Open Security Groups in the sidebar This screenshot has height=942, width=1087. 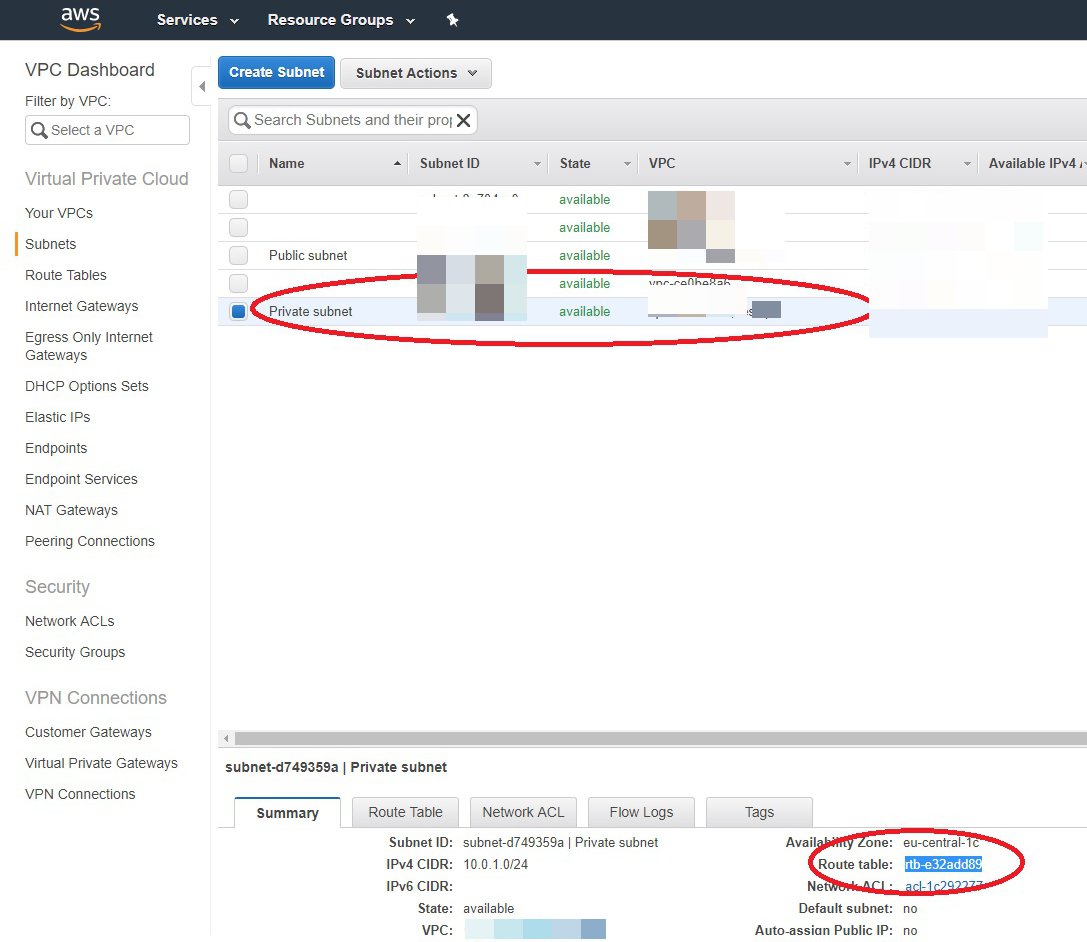pyautogui.click(x=75, y=652)
